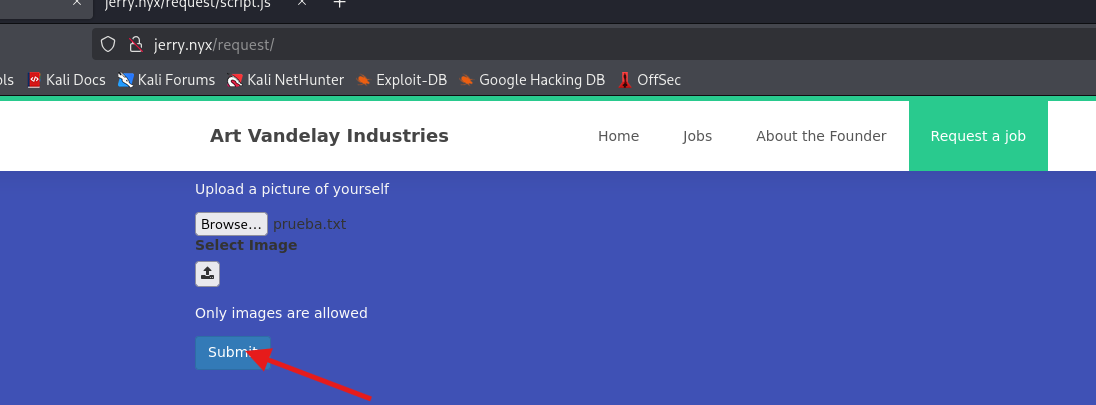Open the Google Hacking DB bookmark
Screen dimensions: 1096x405
(x=532, y=80)
